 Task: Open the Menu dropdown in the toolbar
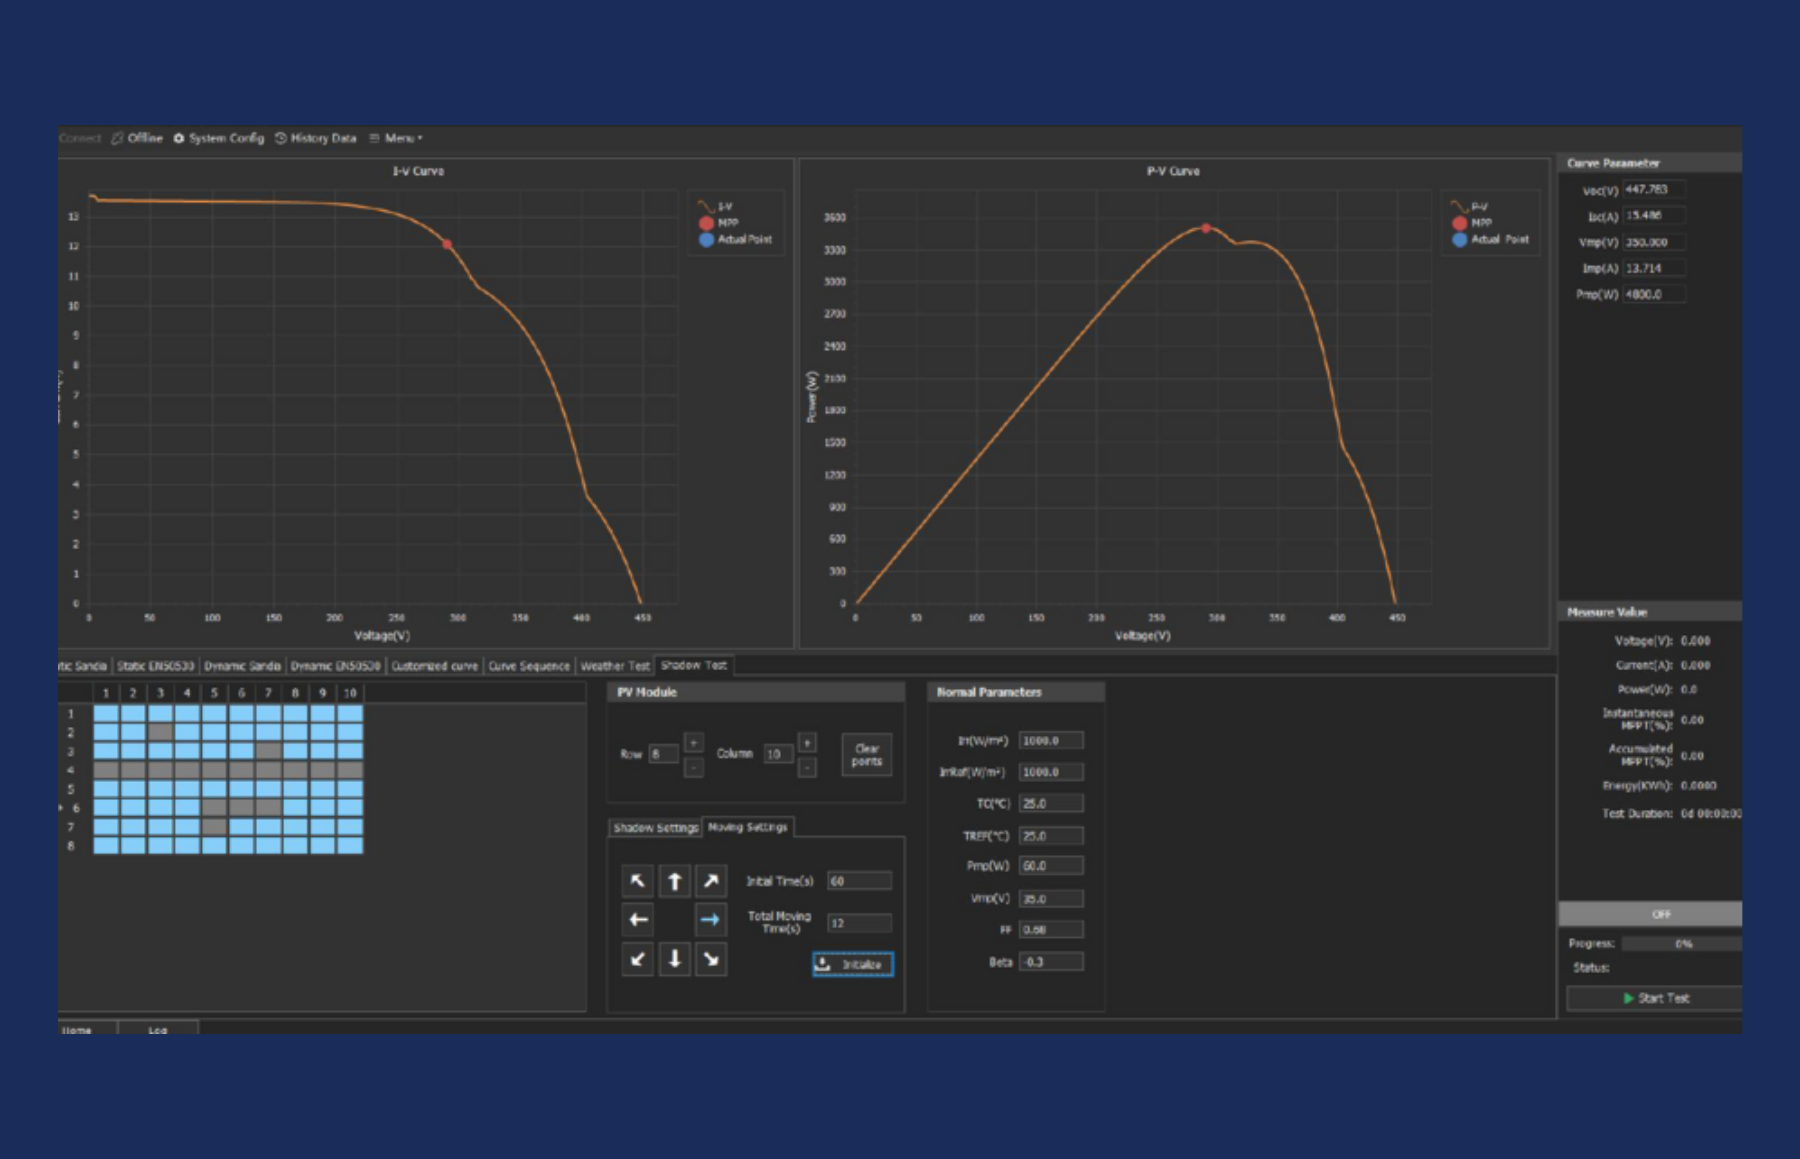click(397, 138)
